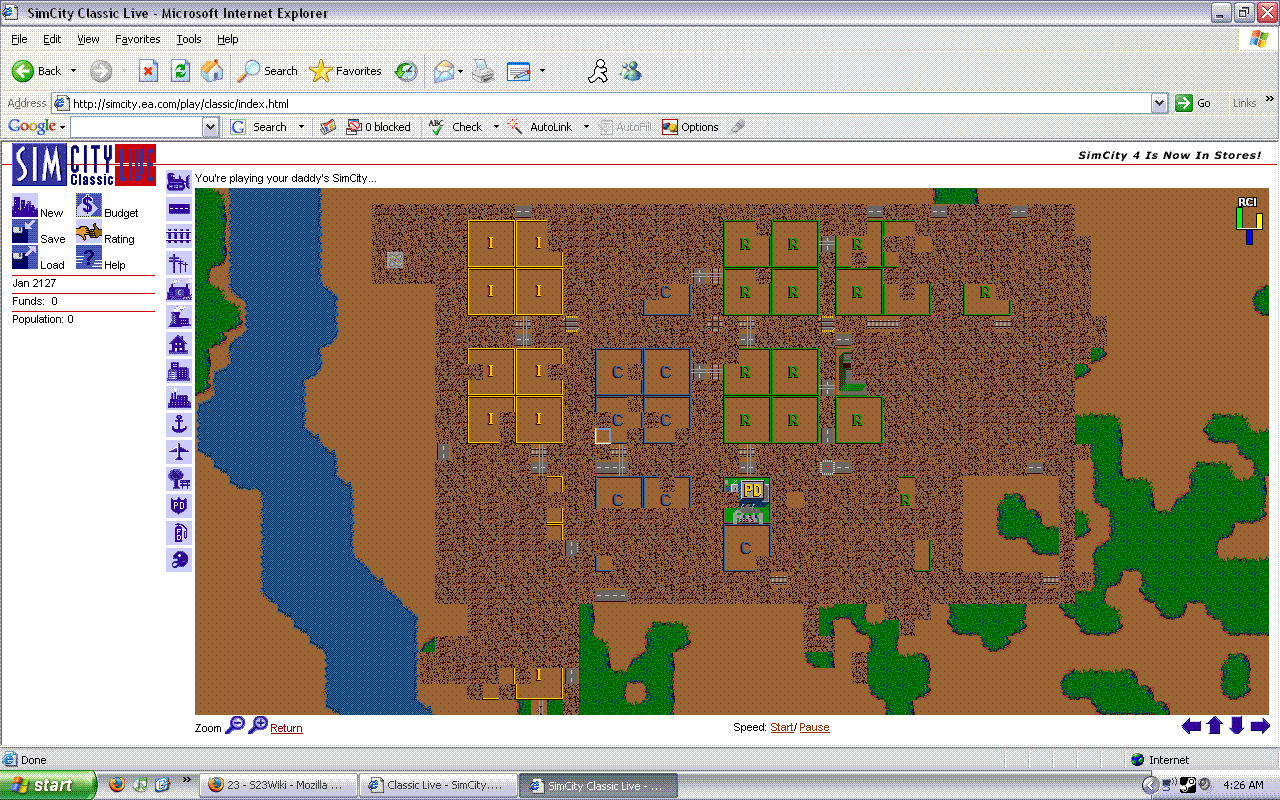Expand the Google search box history dropdown
1280x800 pixels.
(x=210, y=127)
